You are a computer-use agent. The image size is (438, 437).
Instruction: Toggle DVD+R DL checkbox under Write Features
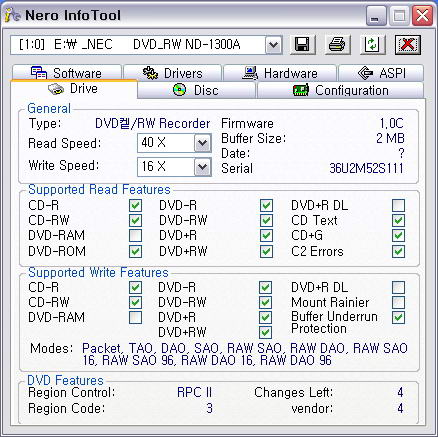click(x=399, y=287)
